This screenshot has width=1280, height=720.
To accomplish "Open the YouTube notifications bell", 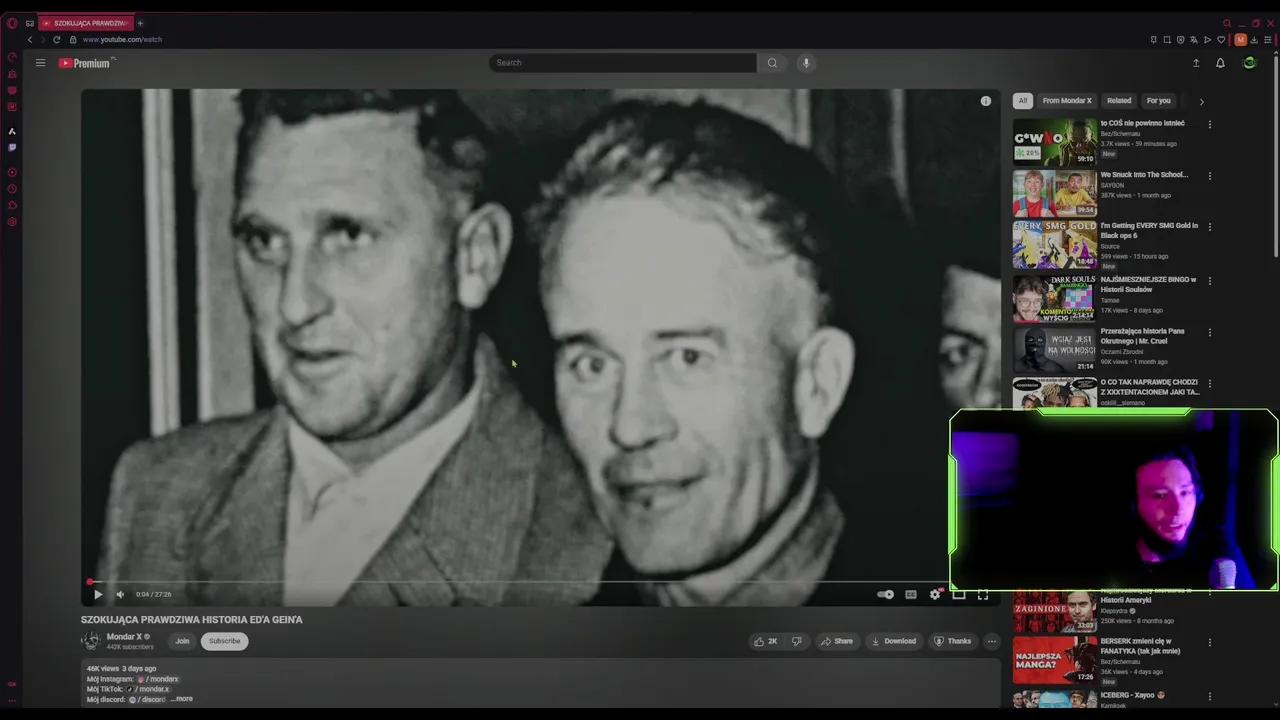I will coord(1220,63).
